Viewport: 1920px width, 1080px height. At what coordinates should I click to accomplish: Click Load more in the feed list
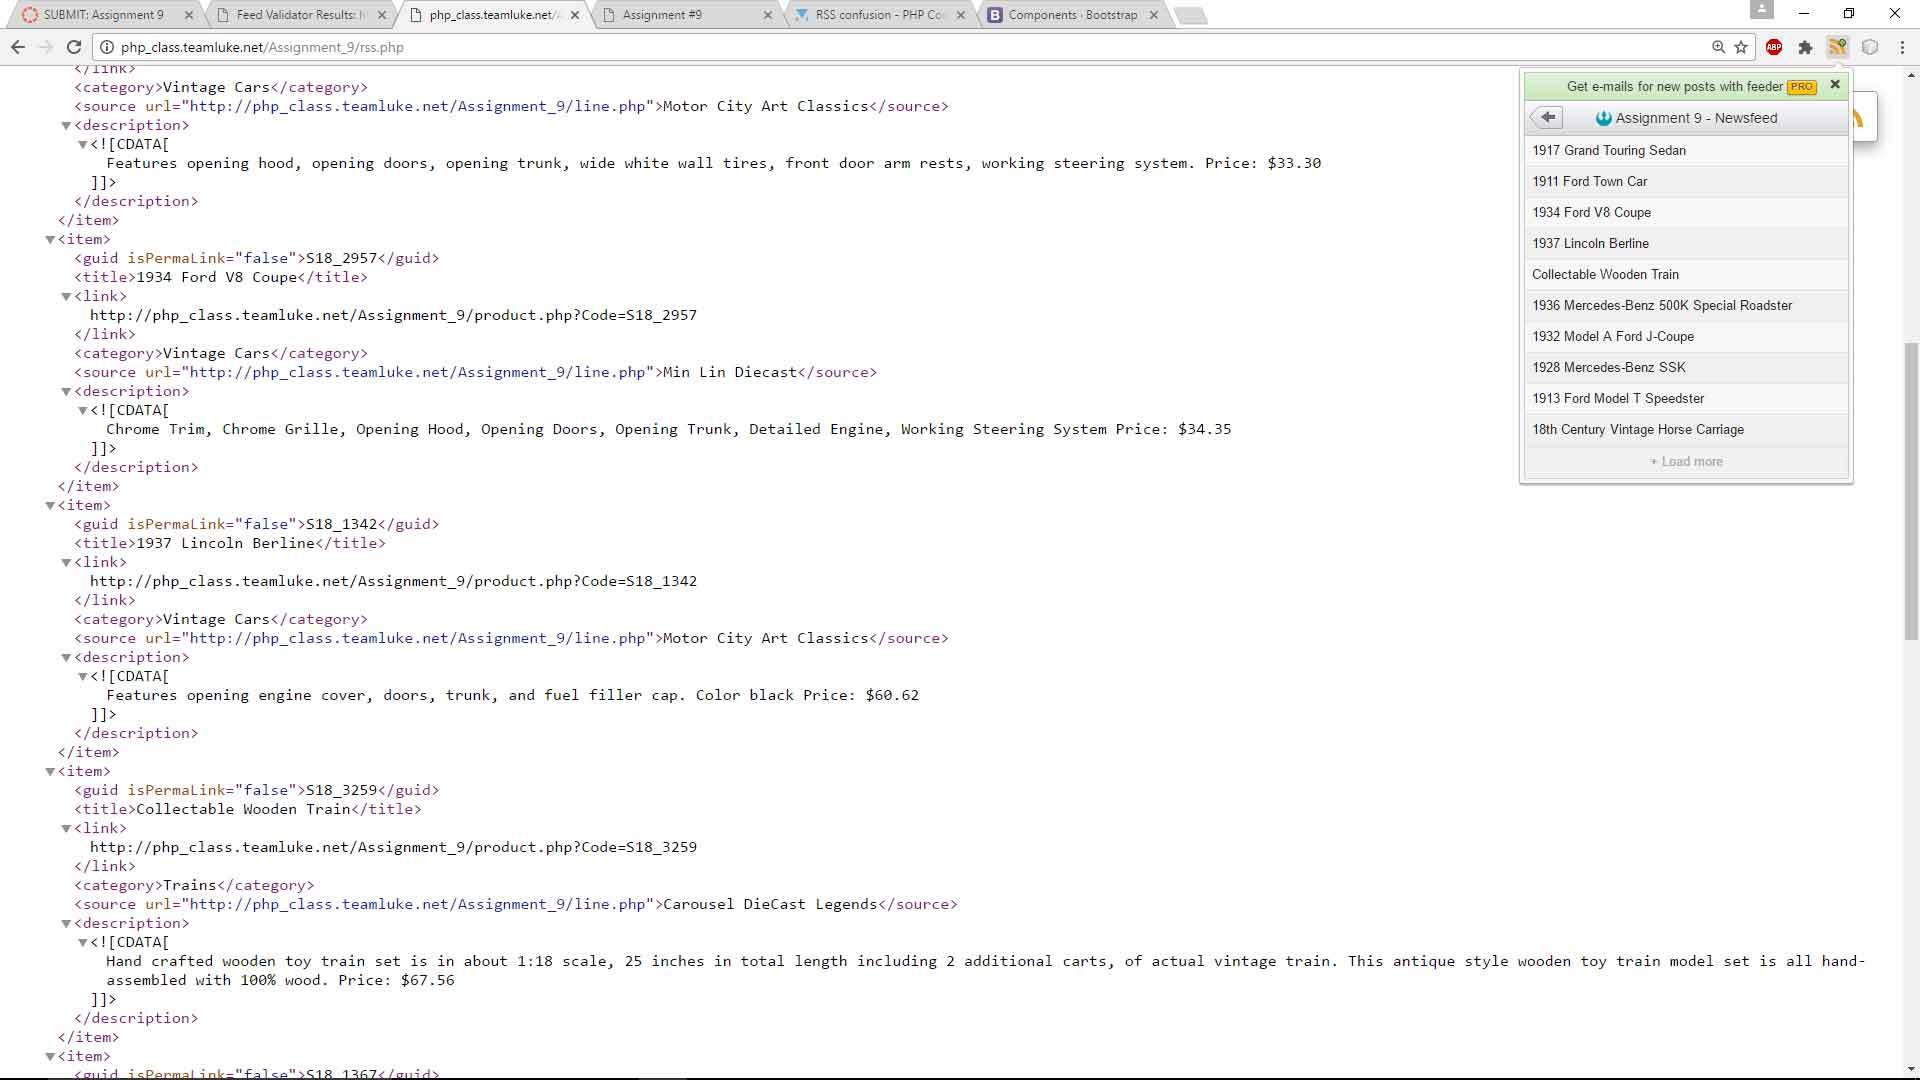tap(1686, 462)
